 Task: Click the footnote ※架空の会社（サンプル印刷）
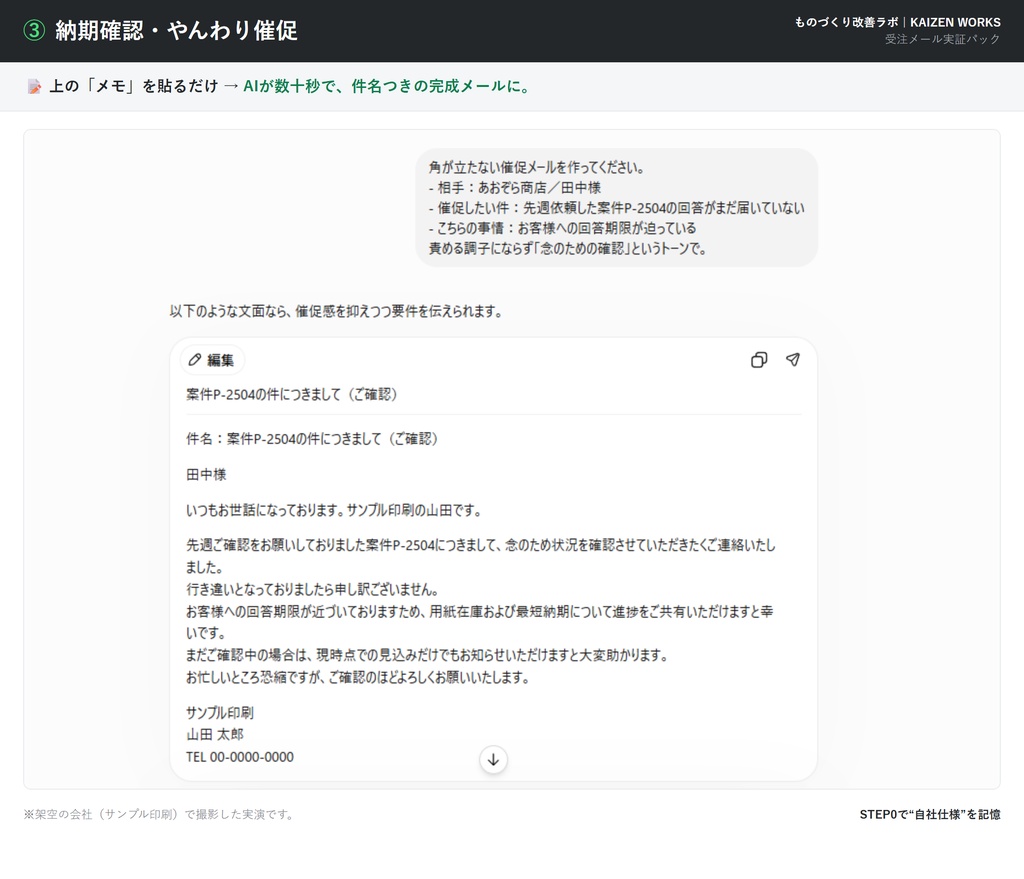[x=159, y=814]
